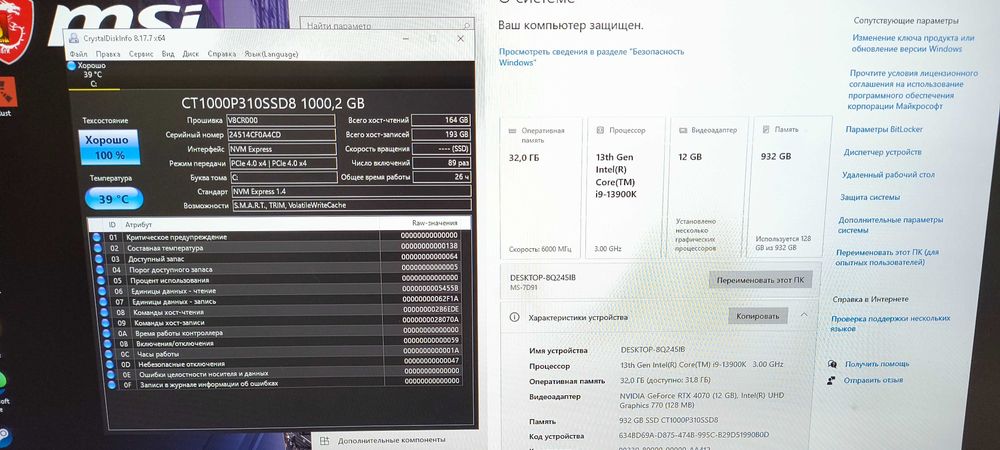
Task: Click the Стандарт field NVM Express 1.4
Action: point(352,191)
